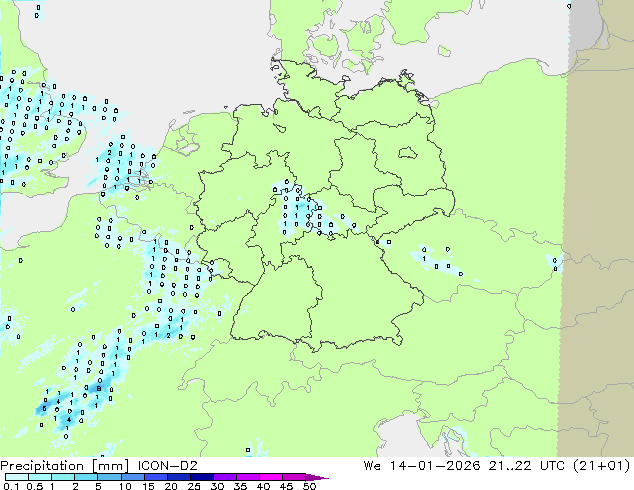Click the legend label "25"
Screen dimensions: 634x490
194,486
